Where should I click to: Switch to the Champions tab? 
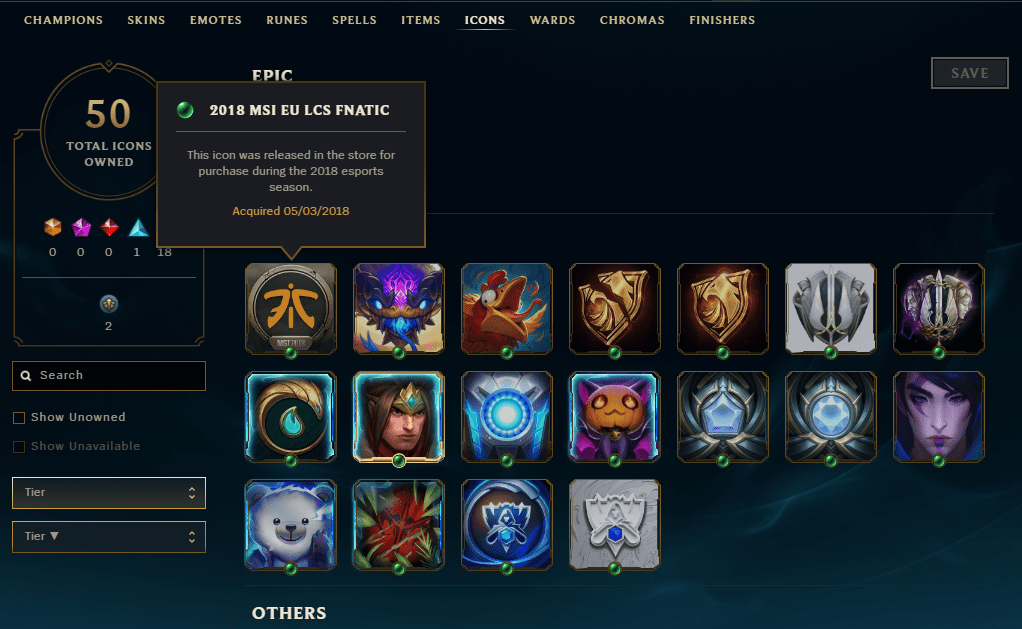[x=63, y=20]
